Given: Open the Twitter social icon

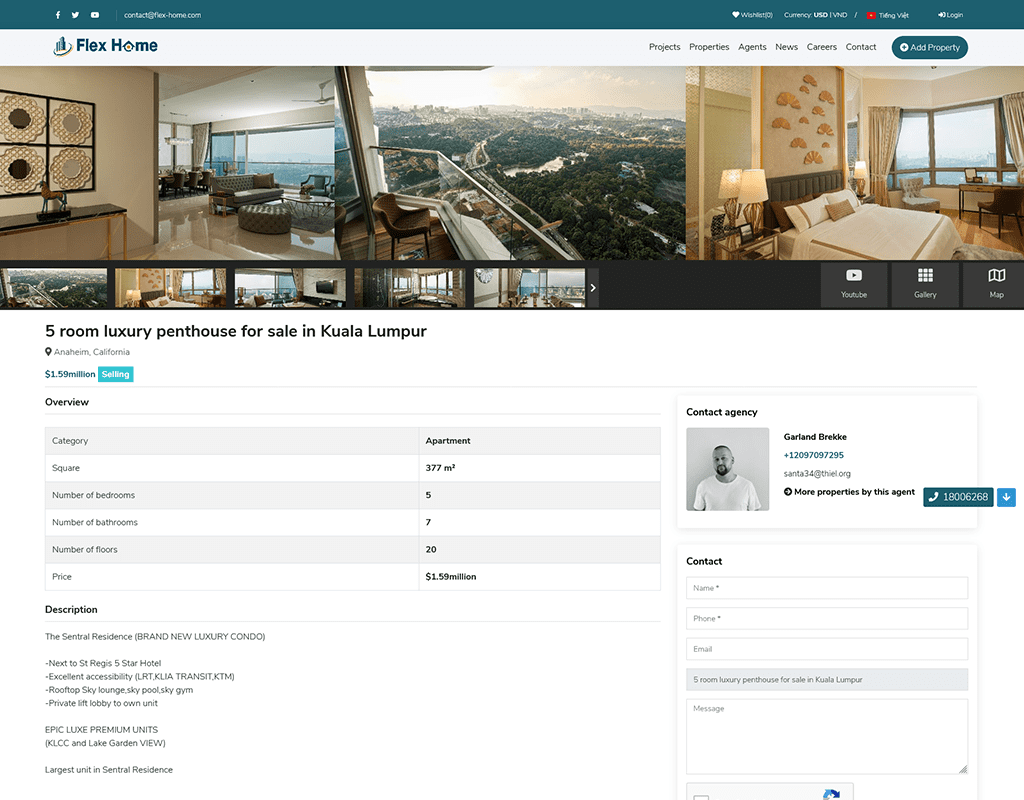Looking at the screenshot, I should coord(76,15).
